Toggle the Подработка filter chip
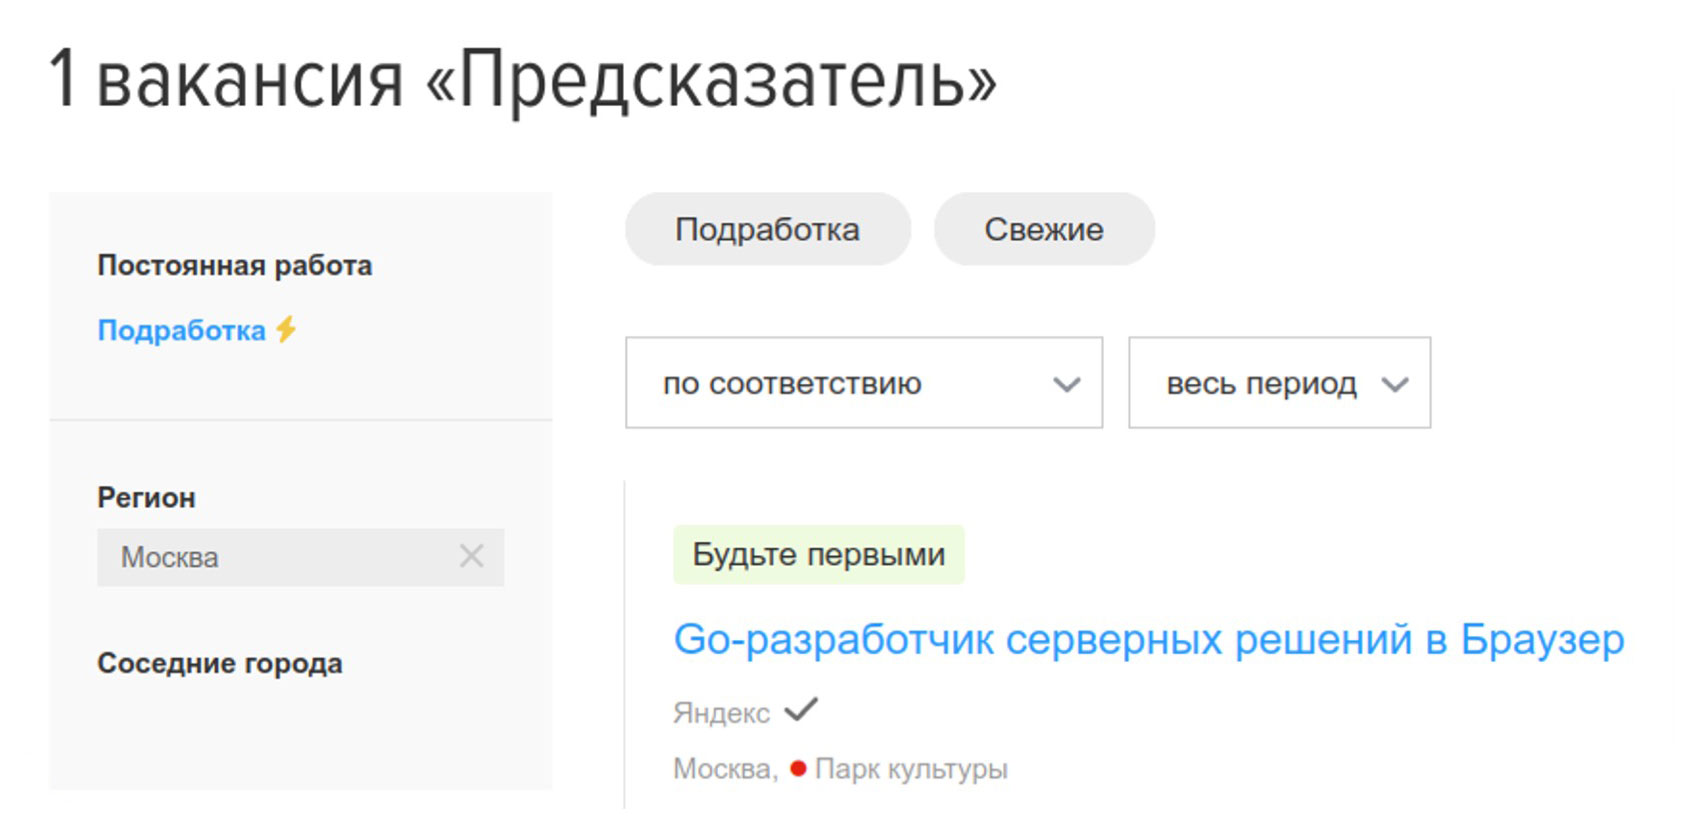The image size is (1700, 826). tap(767, 229)
